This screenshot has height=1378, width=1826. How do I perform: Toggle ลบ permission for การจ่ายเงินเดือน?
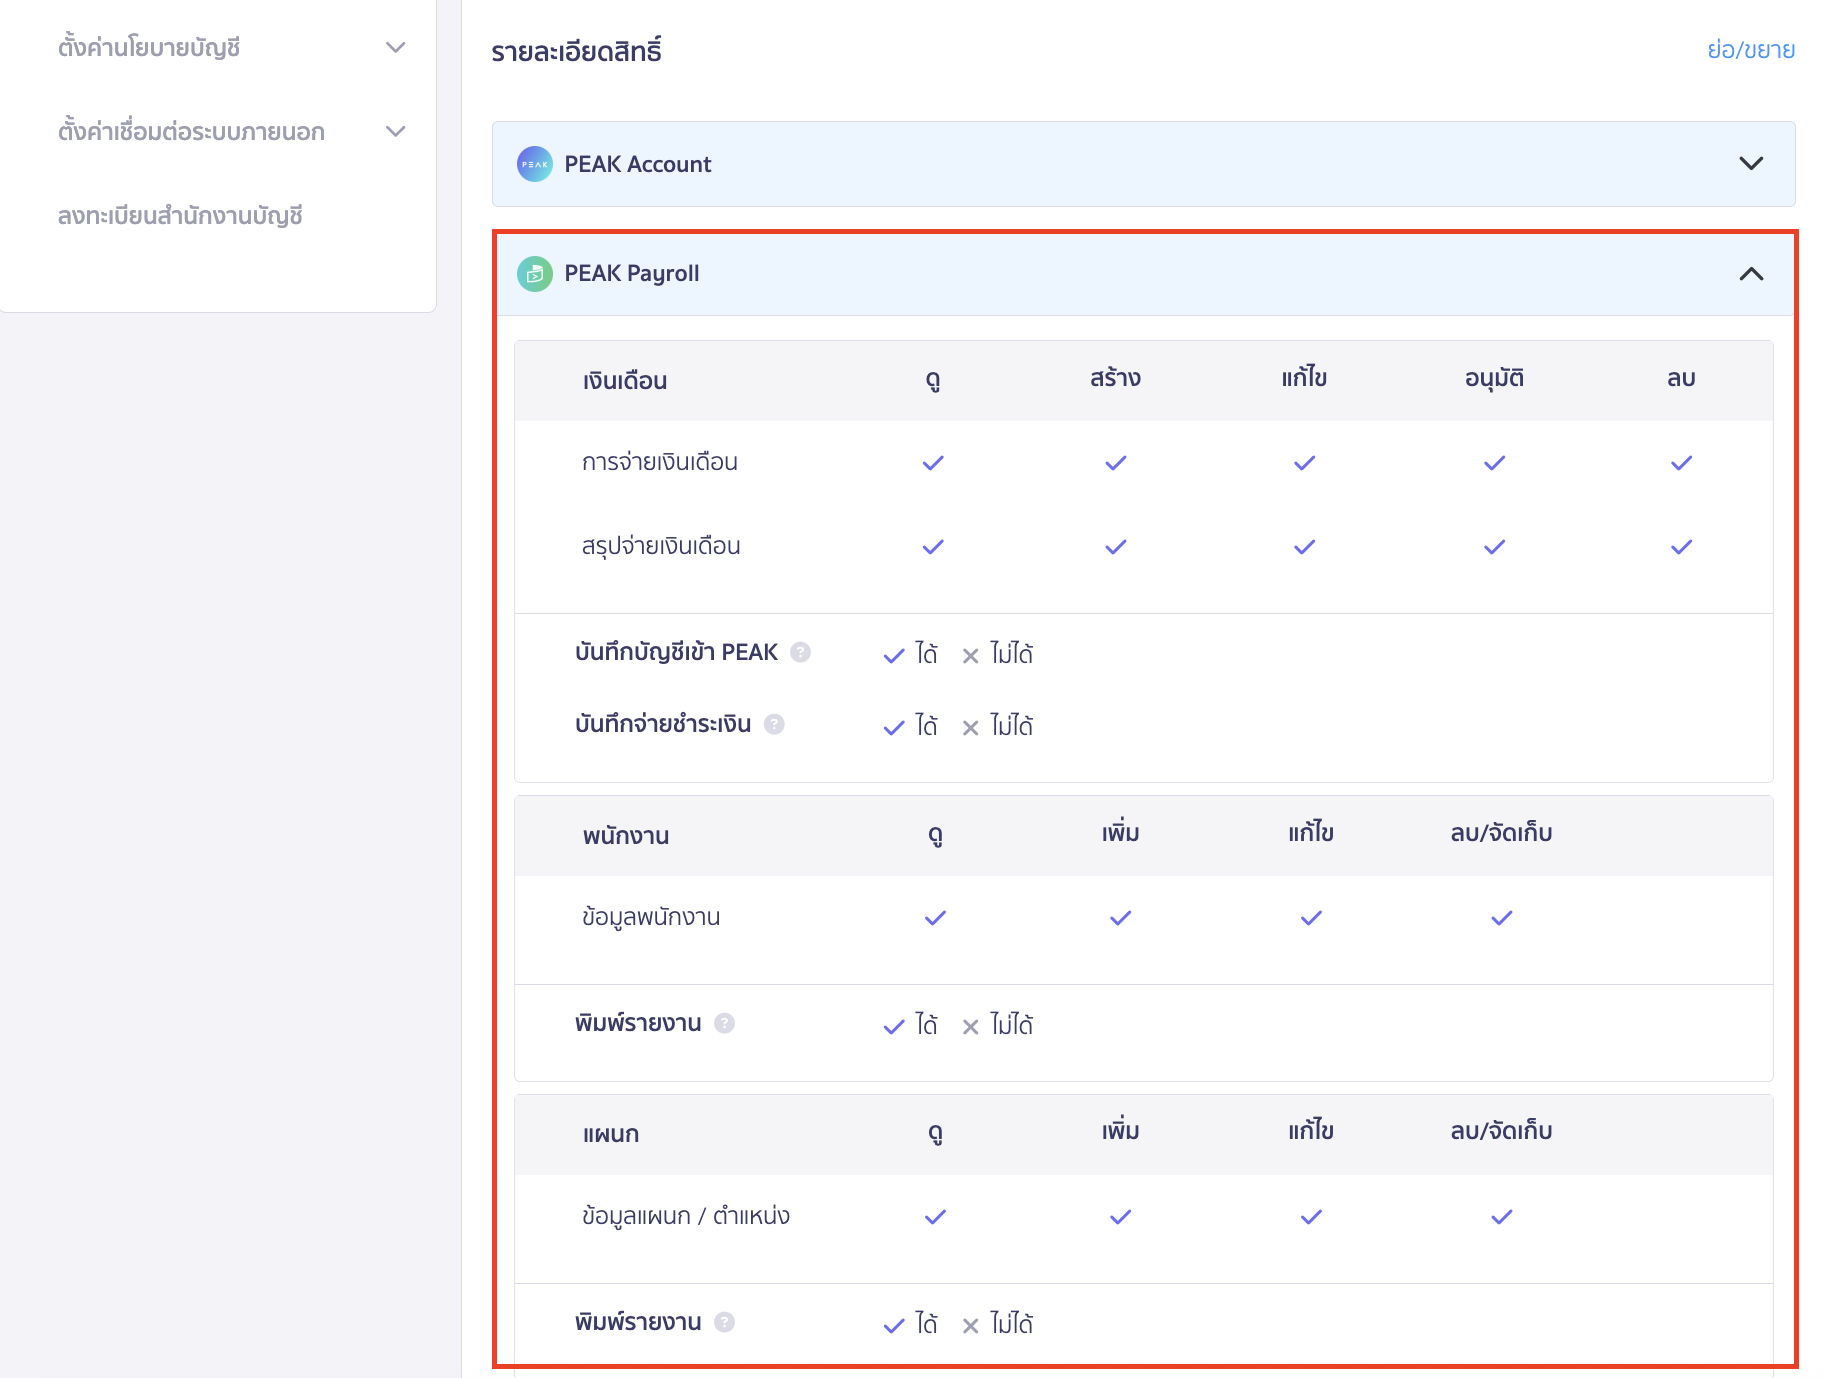(x=1681, y=463)
